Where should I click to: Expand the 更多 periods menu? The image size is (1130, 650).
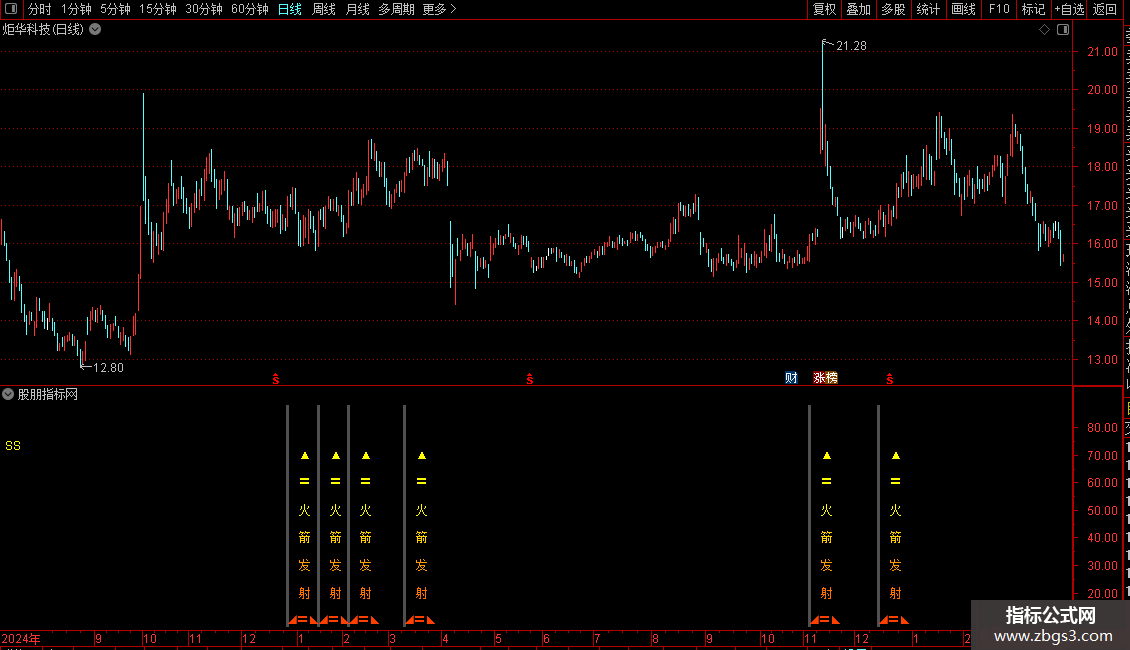pos(439,9)
